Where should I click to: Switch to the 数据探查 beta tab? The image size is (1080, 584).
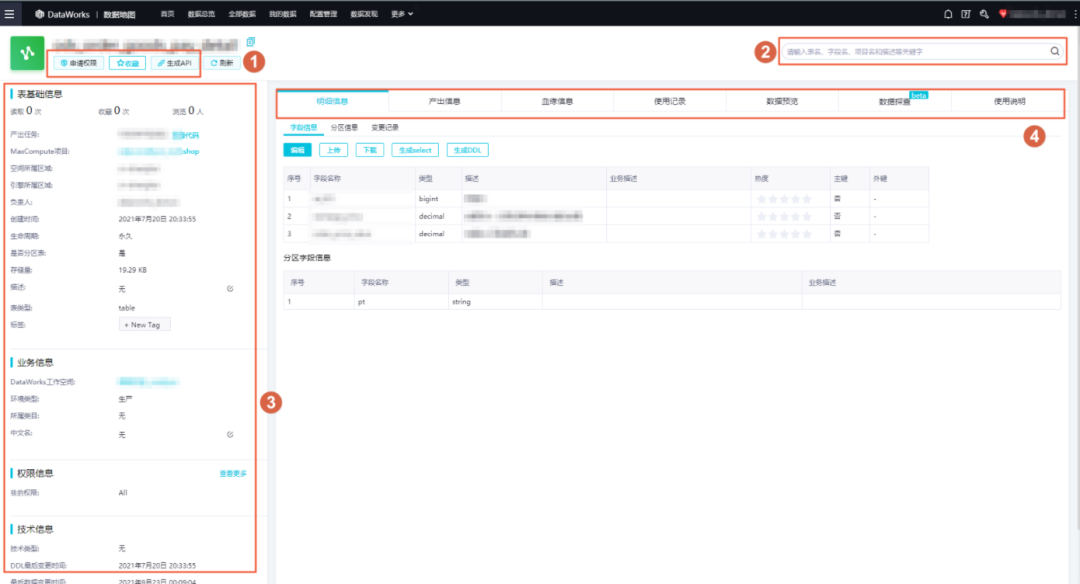pyautogui.click(x=895, y=101)
